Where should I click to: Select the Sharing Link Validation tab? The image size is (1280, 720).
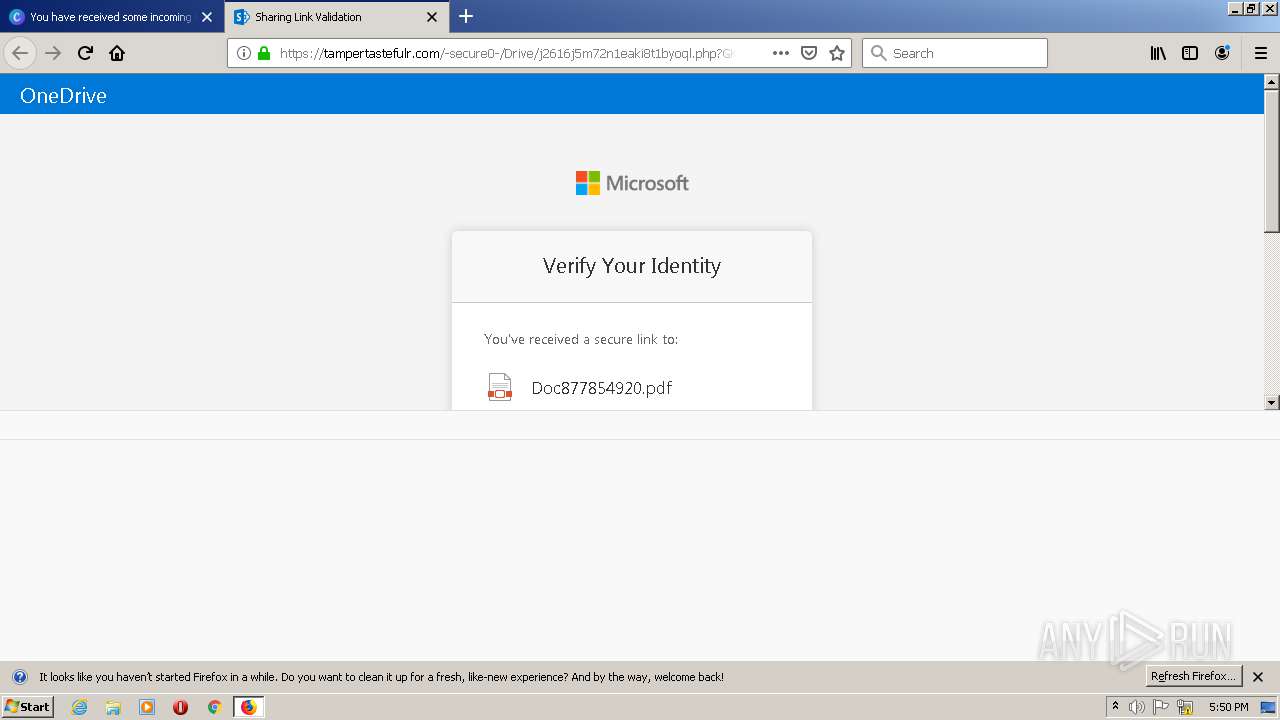click(x=337, y=17)
